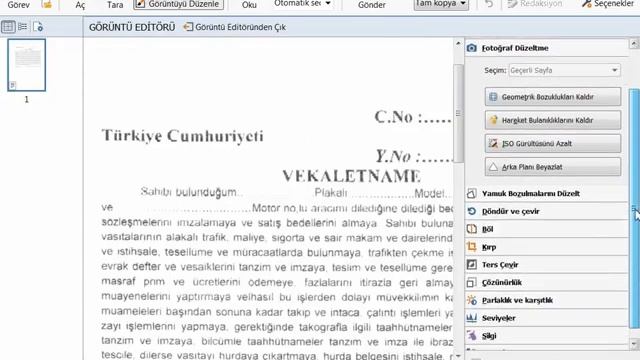Expand Döndür ve çevir section

[x=547, y=211]
